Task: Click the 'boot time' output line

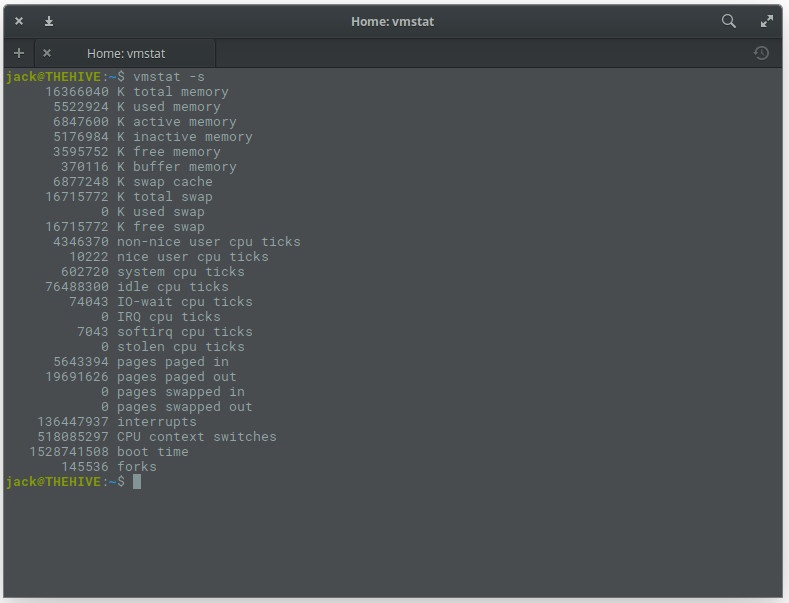Action: 152,452
